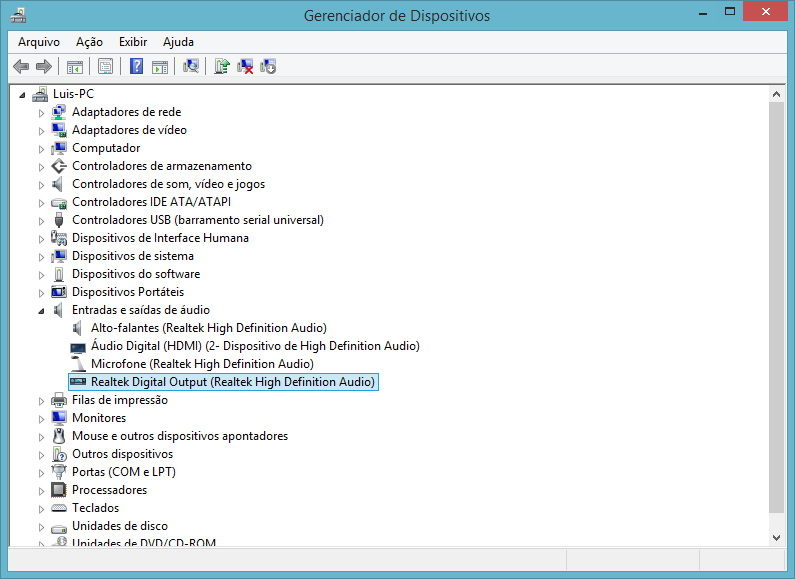This screenshot has width=795, height=579.
Task: Click the Dispositivos Portáteis icon
Action: [59, 292]
